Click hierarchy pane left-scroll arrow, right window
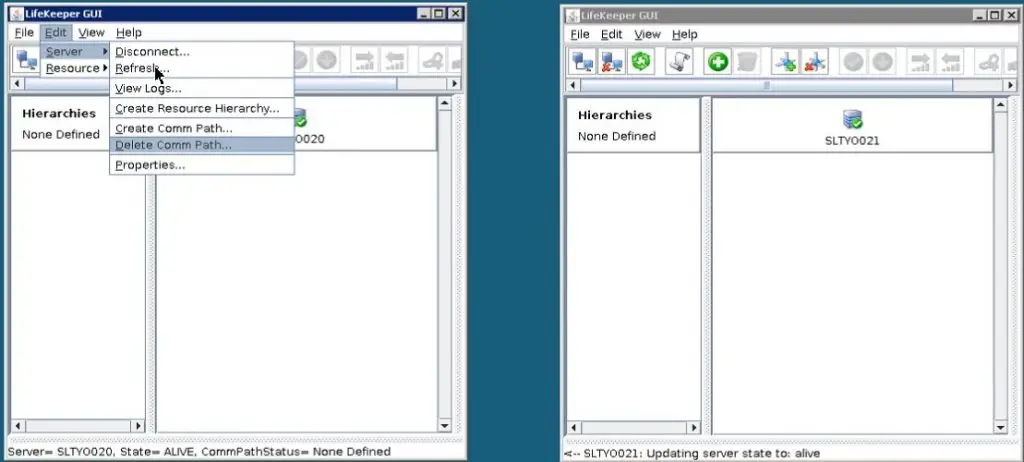This screenshot has height=462, width=1024. 573,427
